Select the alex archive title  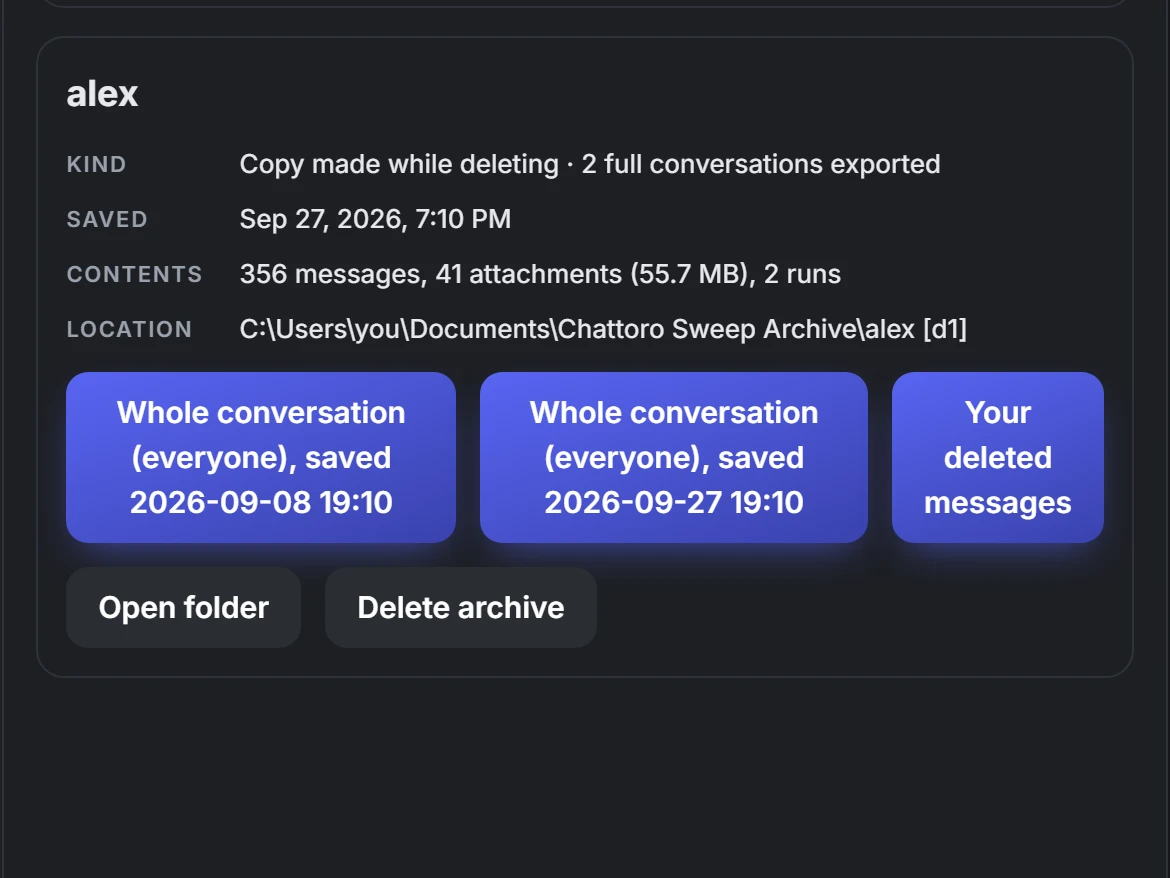point(102,94)
